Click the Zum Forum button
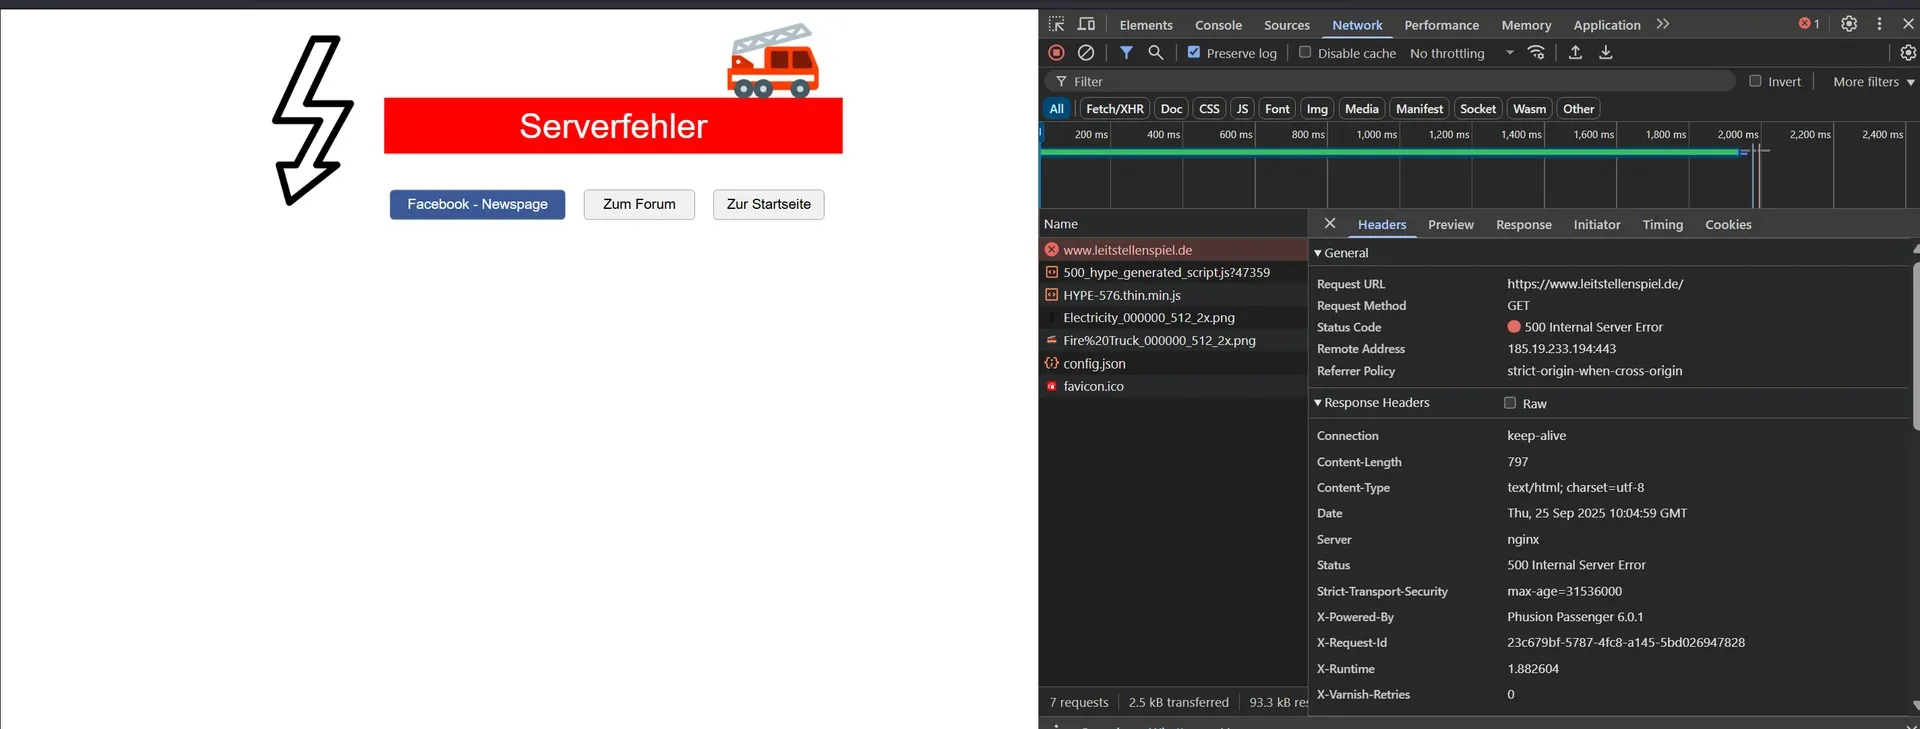 [x=639, y=204]
